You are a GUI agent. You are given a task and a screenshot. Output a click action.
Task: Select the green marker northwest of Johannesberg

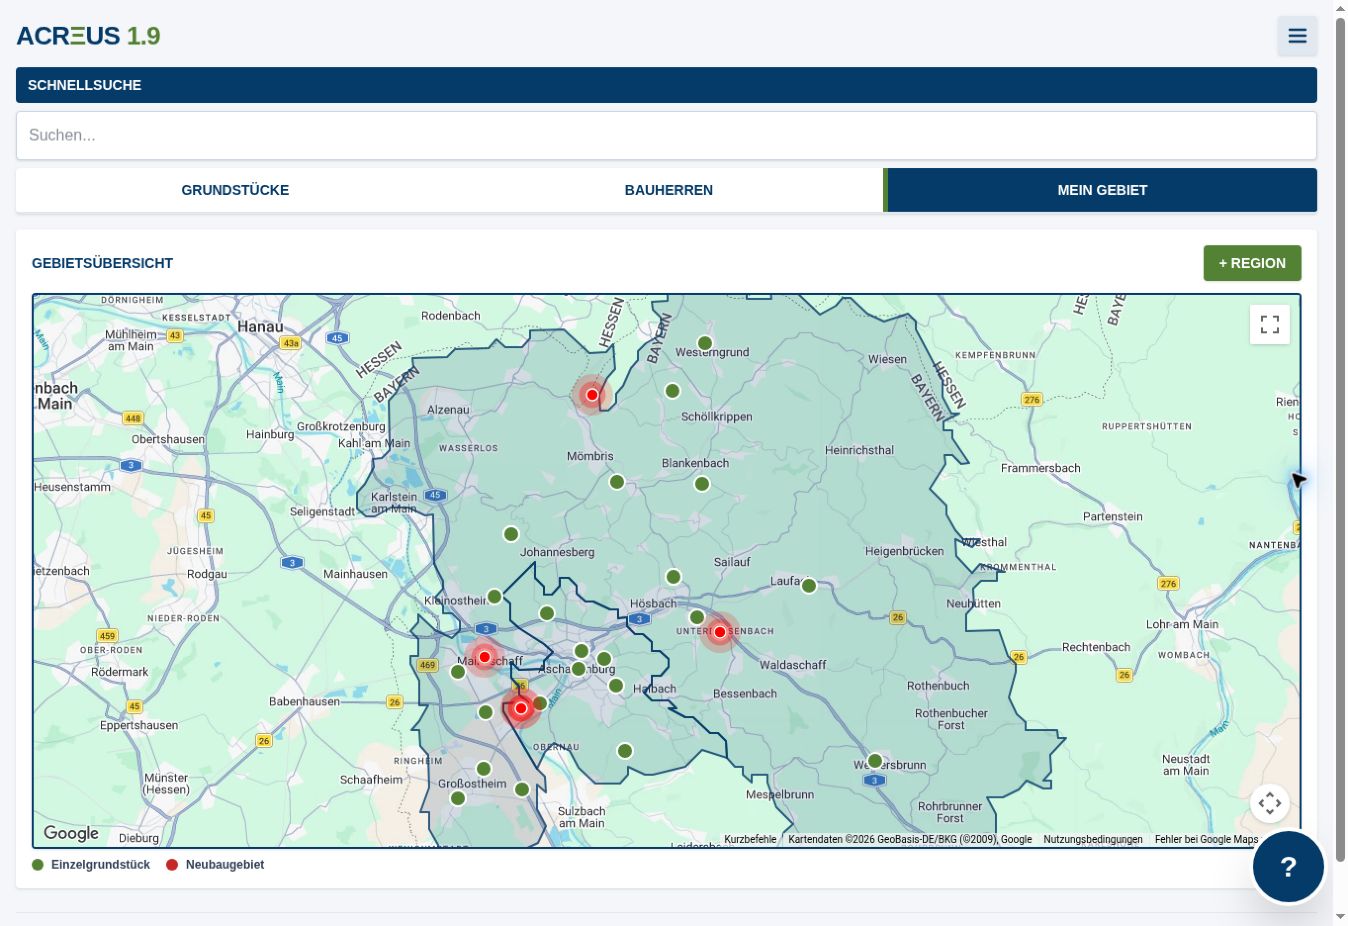[x=511, y=534]
